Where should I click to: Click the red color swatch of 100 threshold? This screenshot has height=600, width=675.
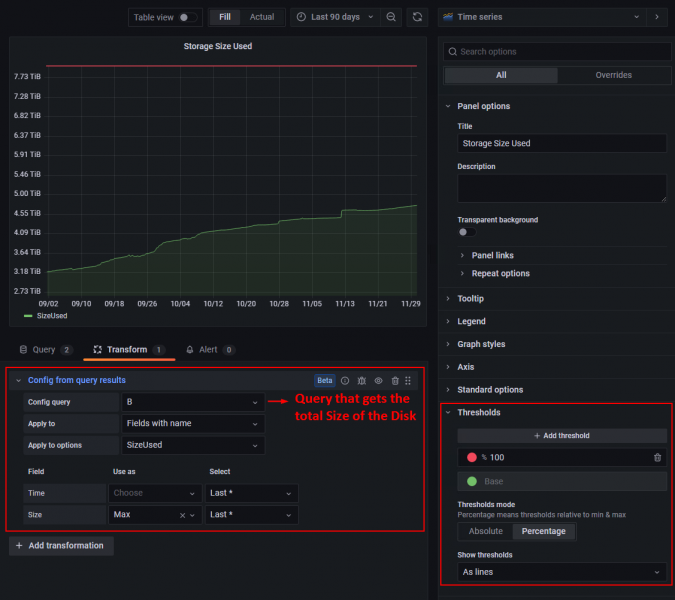[472, 458]
